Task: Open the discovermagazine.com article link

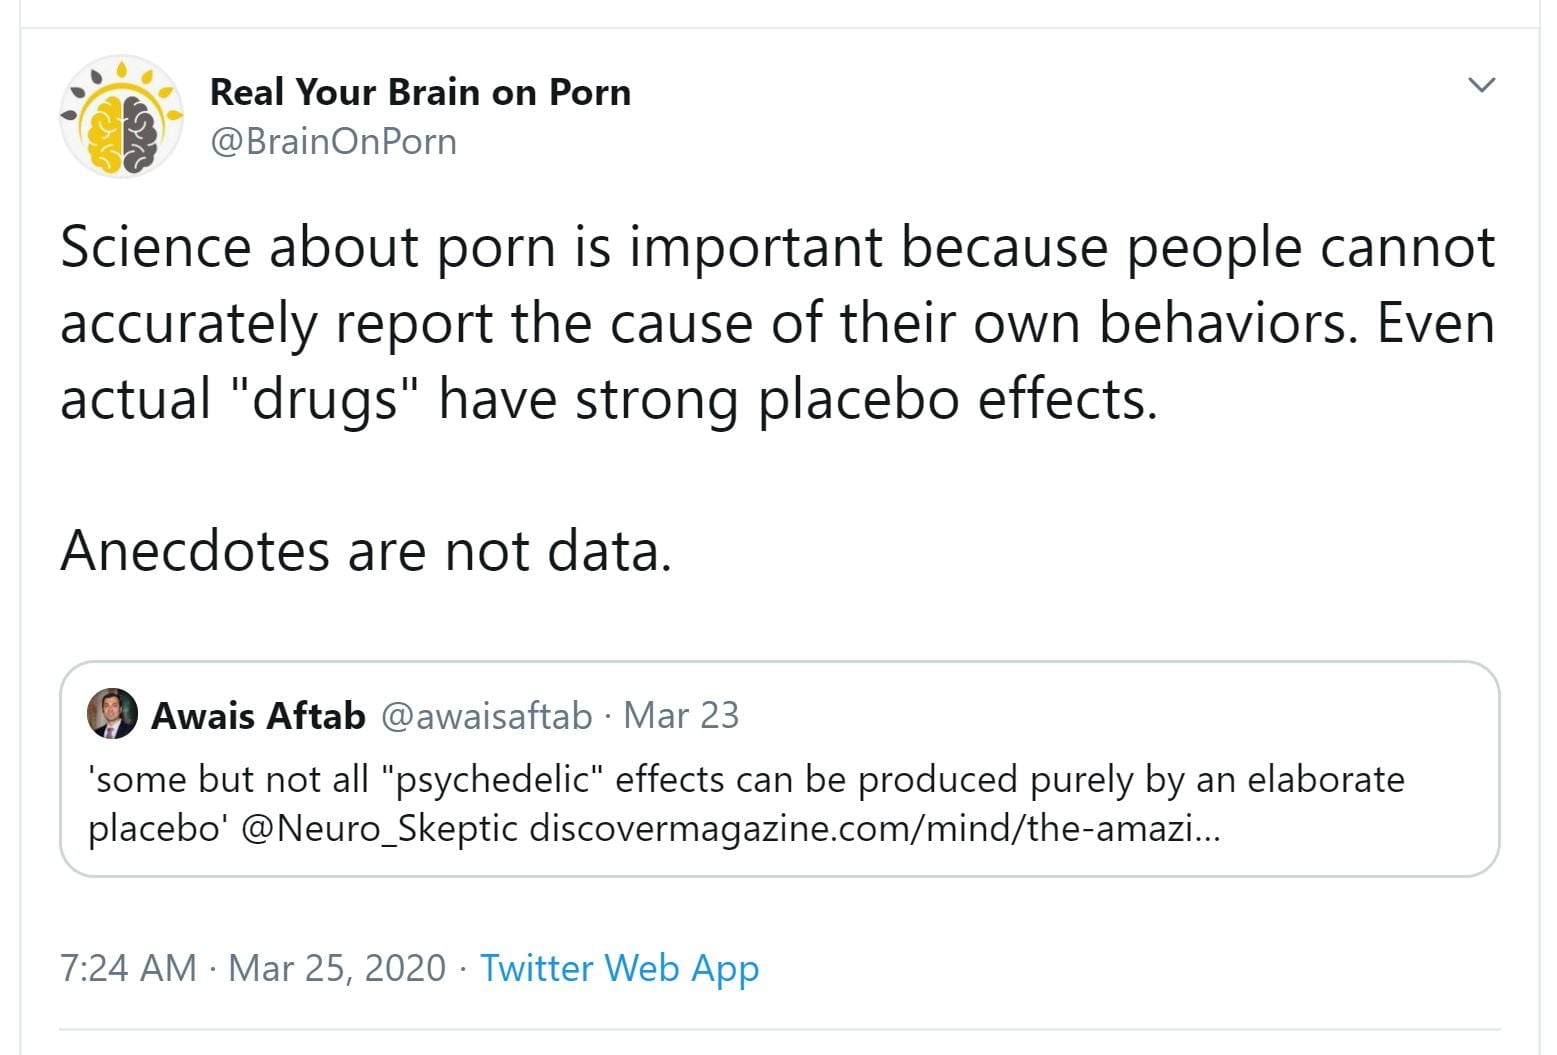Action: coord(874,829)
